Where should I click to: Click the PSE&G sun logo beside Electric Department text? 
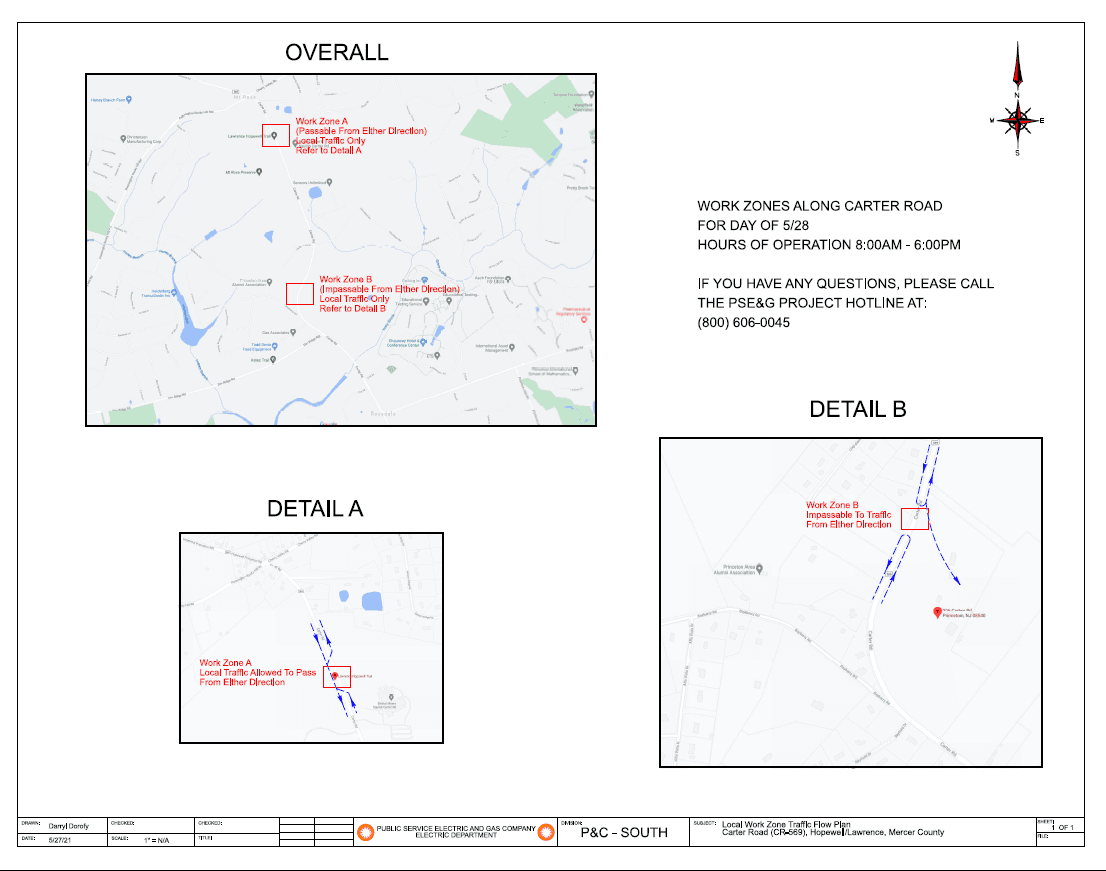[x=364, y=830]
